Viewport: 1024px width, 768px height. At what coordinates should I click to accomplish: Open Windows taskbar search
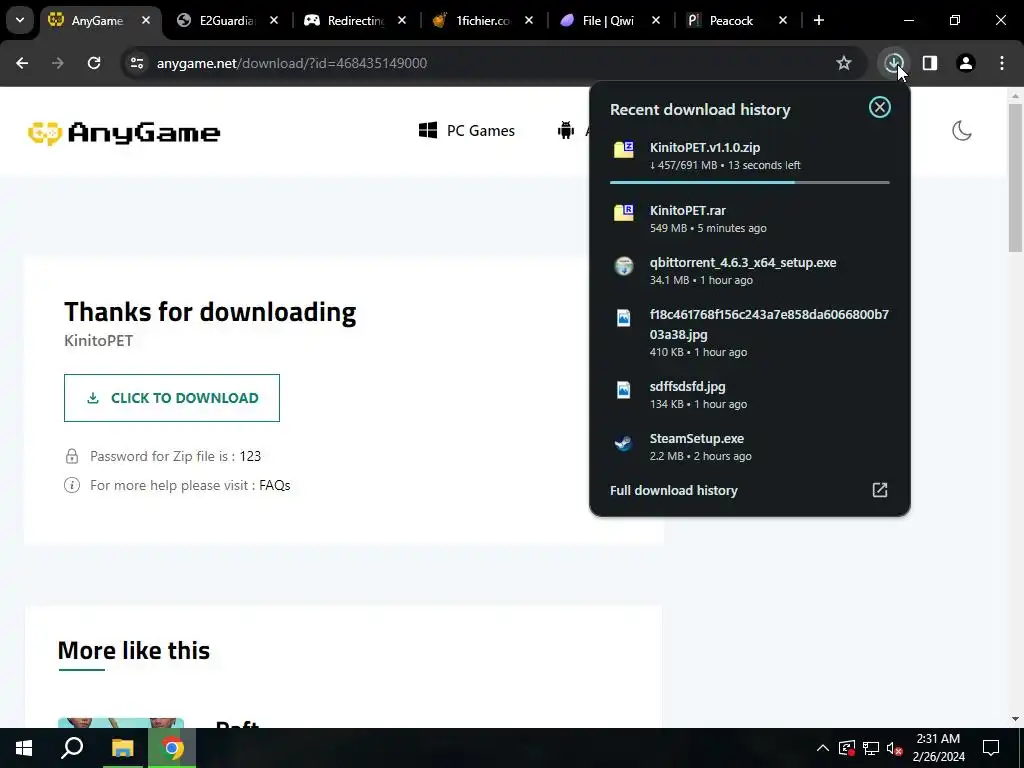point(72,748)
